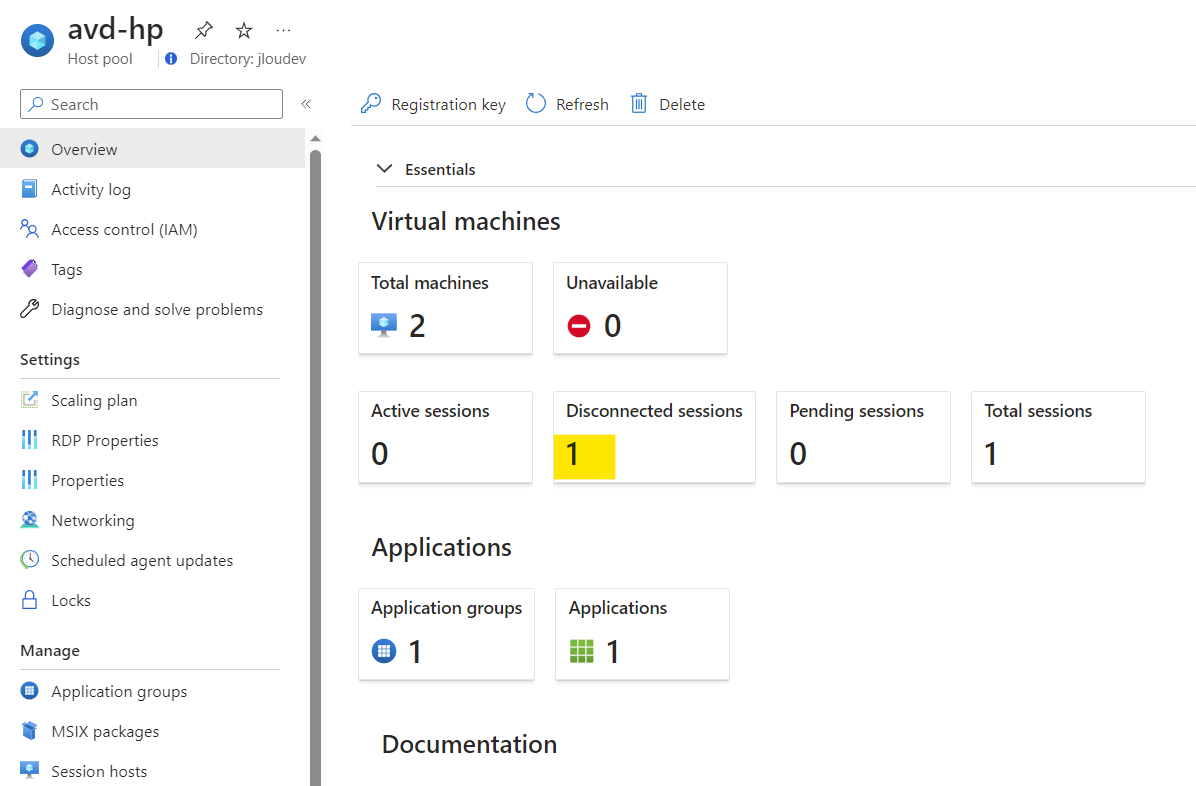Click the Refresh circular arrow icon
The image size is (1196, 786).
(536, 104)
